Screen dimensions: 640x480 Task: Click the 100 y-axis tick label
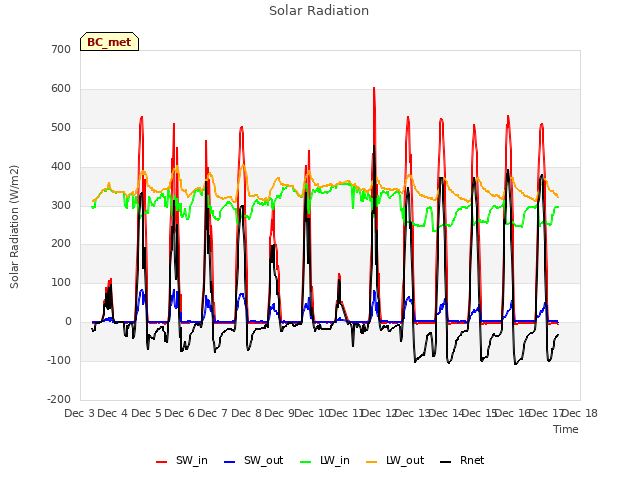pyautogui.click(x=61, y=282)
